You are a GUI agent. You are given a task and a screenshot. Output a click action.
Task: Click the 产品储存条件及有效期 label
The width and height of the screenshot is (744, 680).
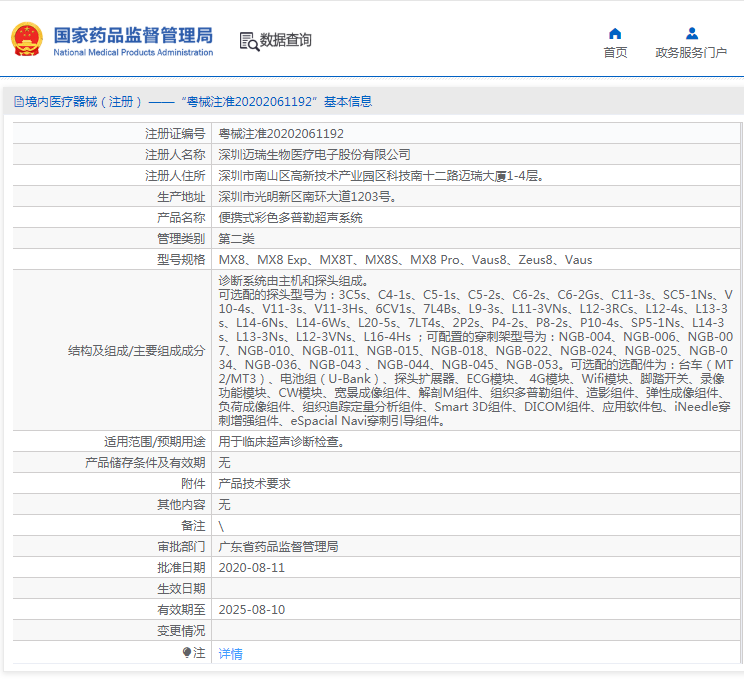(x=145, y=463)
